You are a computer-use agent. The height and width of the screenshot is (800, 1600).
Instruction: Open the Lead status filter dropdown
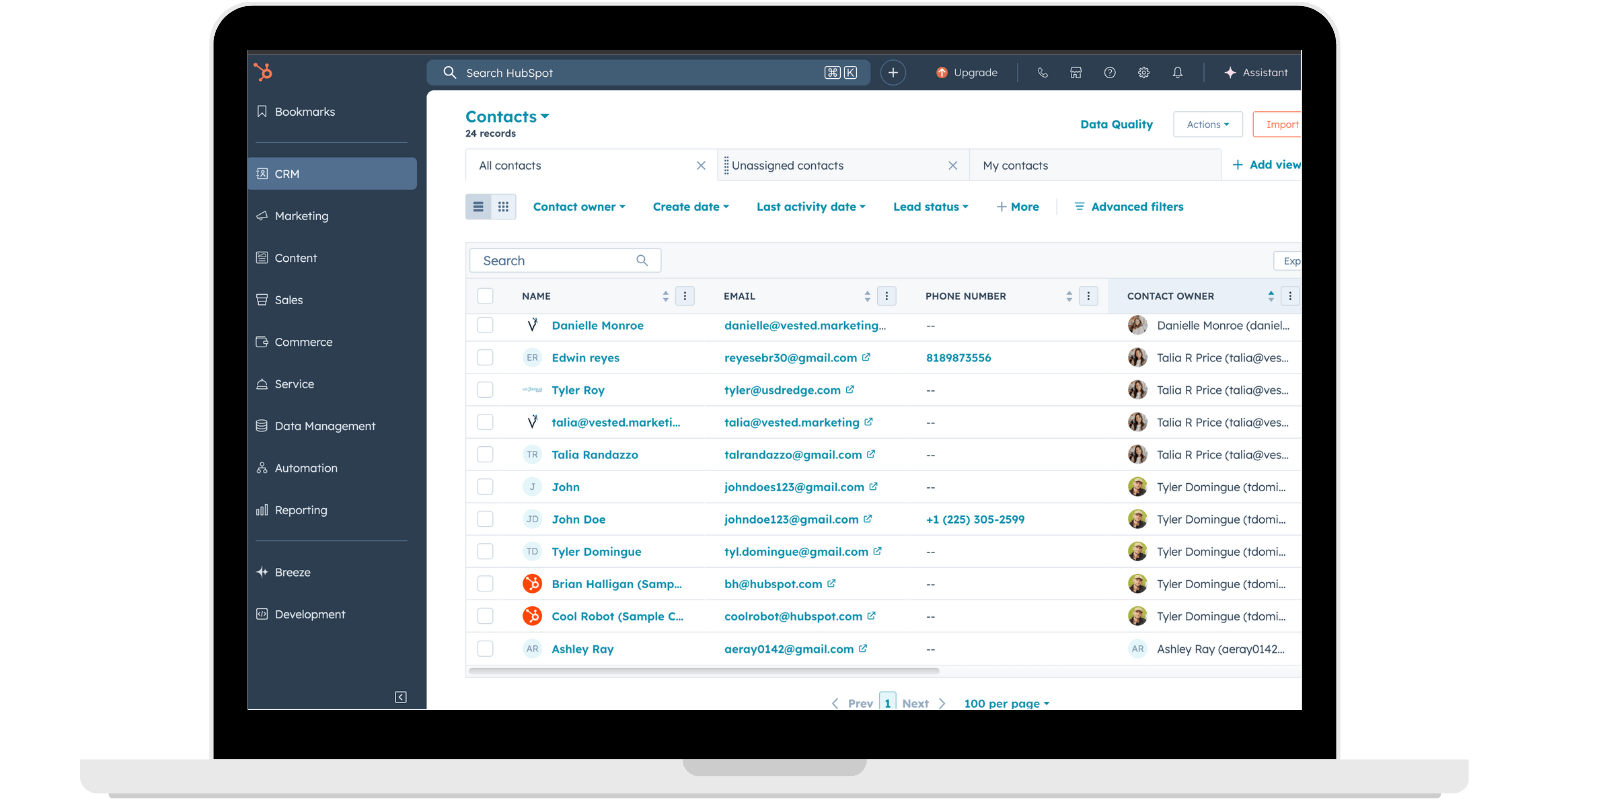[x=931, y=207]
